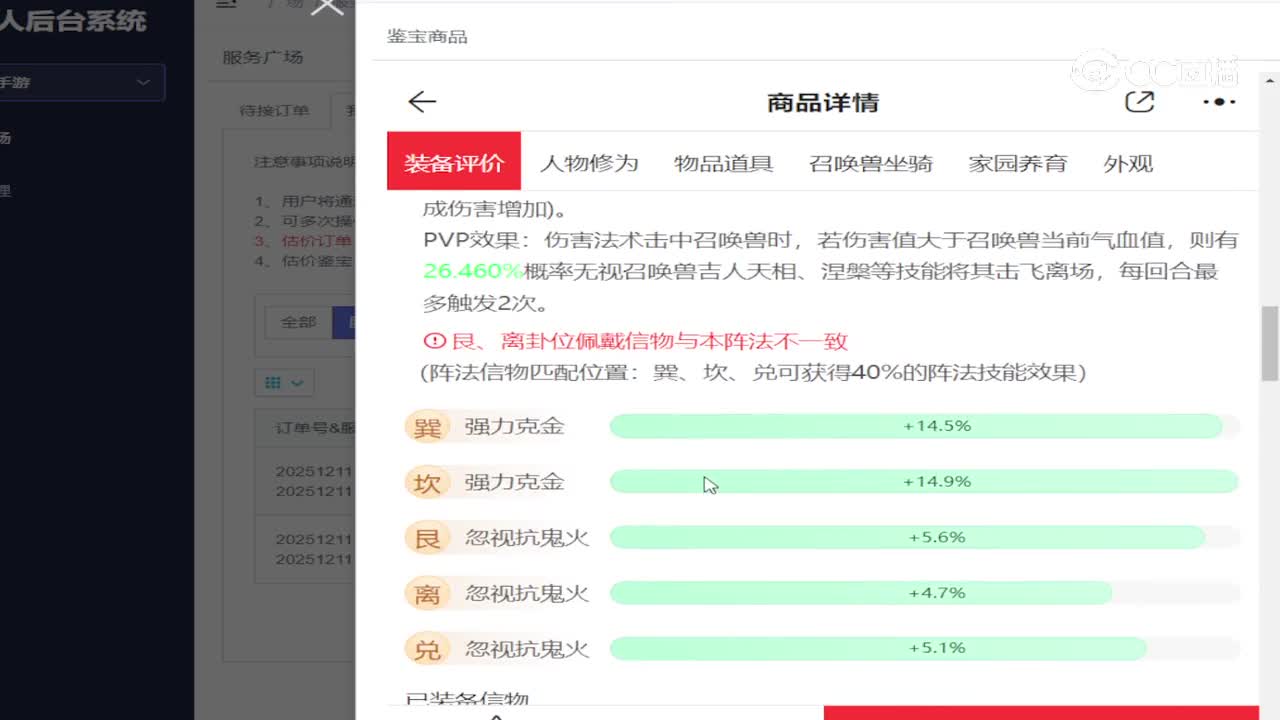Click the +14.9% progress bar for 坎
Screen dimensions: 1280x720
point(923,481)
